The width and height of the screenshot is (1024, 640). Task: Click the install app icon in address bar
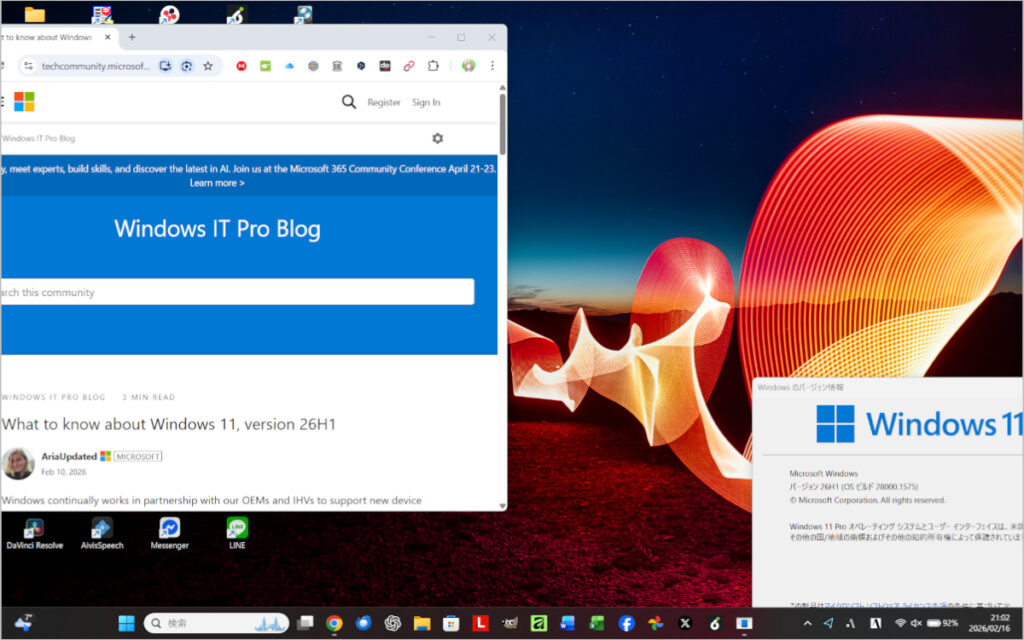point(165,66)
